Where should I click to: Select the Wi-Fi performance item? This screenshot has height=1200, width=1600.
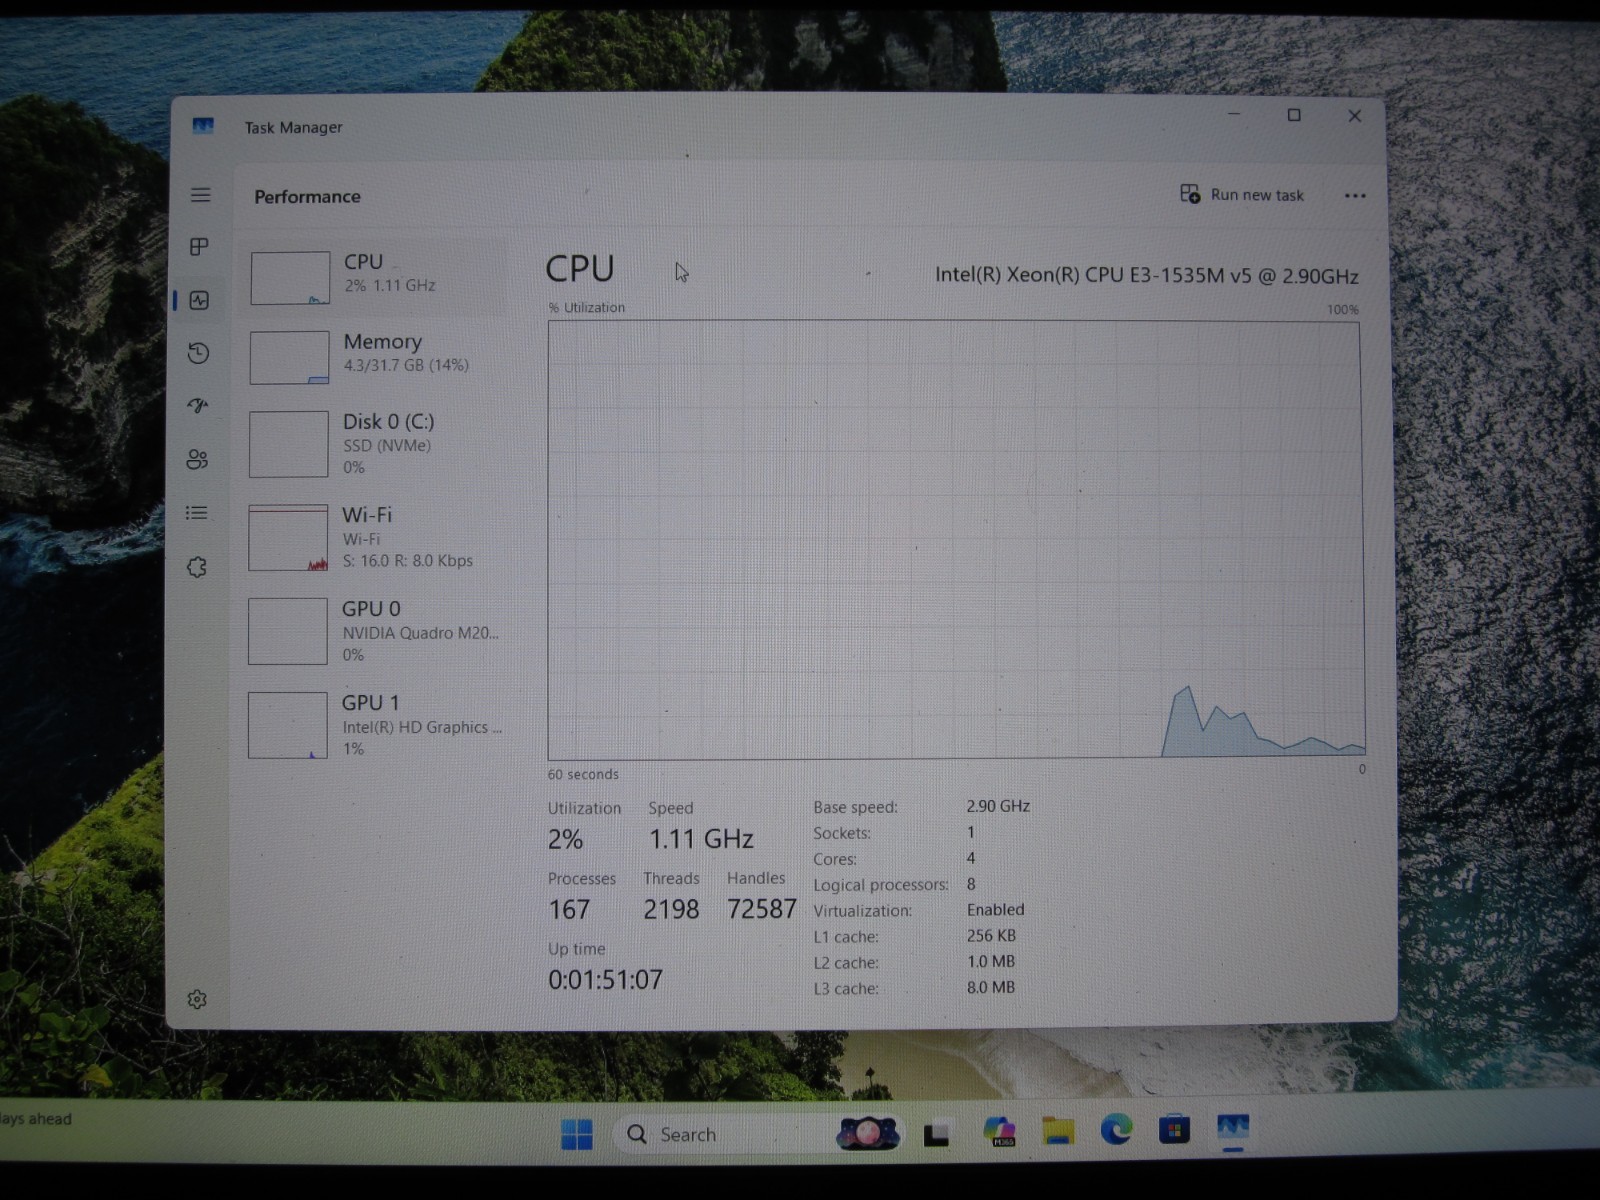(376, 538)
